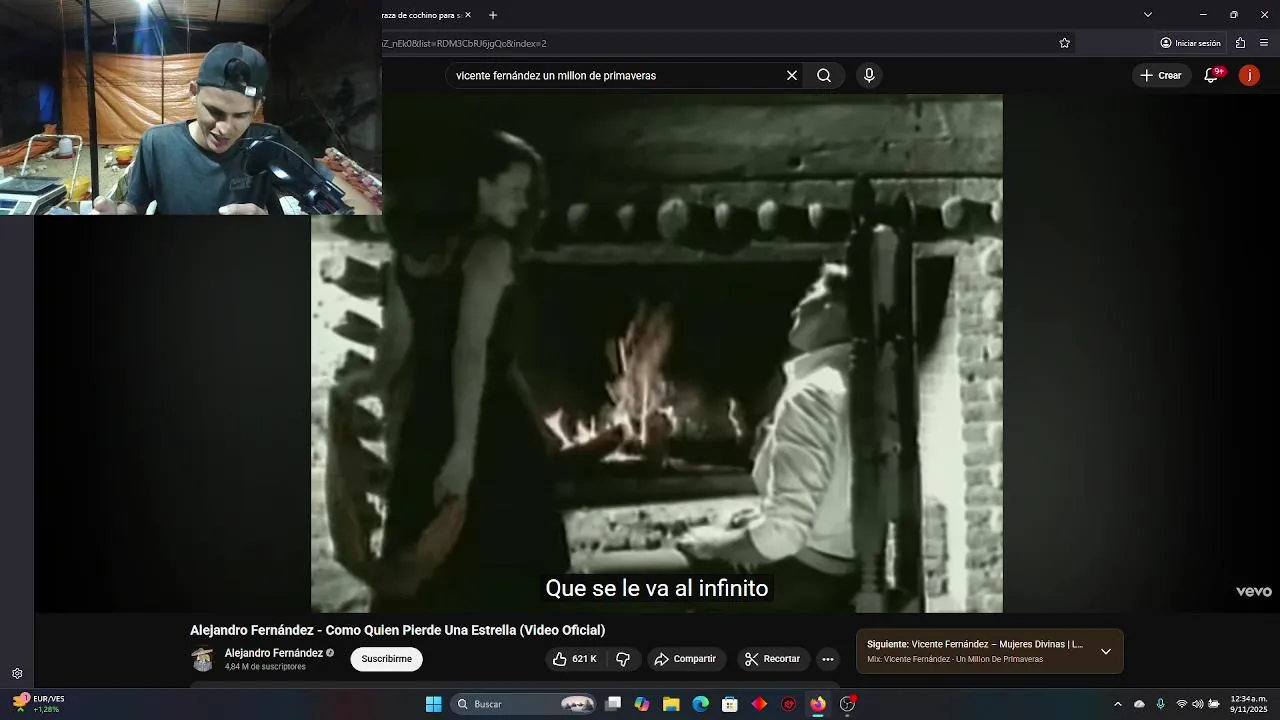Open the browser extensions icon

[x=1240, y=43]
